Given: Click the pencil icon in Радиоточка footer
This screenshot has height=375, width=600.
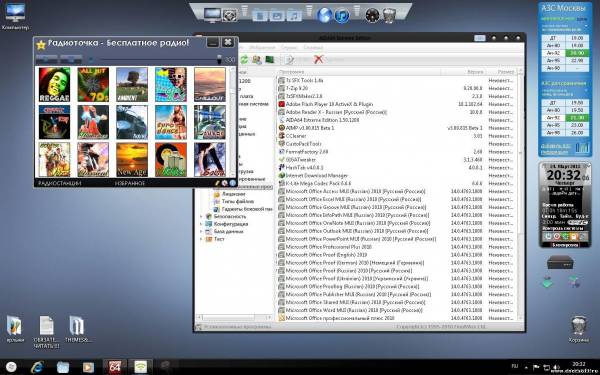Looking at the screenshot, I should pyautogui.click(x=217, y=183).
